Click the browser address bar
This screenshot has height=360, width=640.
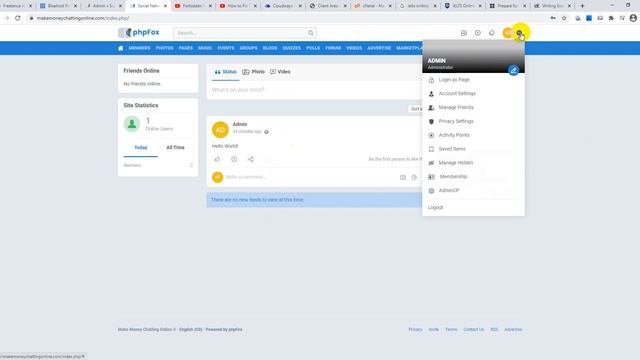pyautogui.click(x=286, y=18)
